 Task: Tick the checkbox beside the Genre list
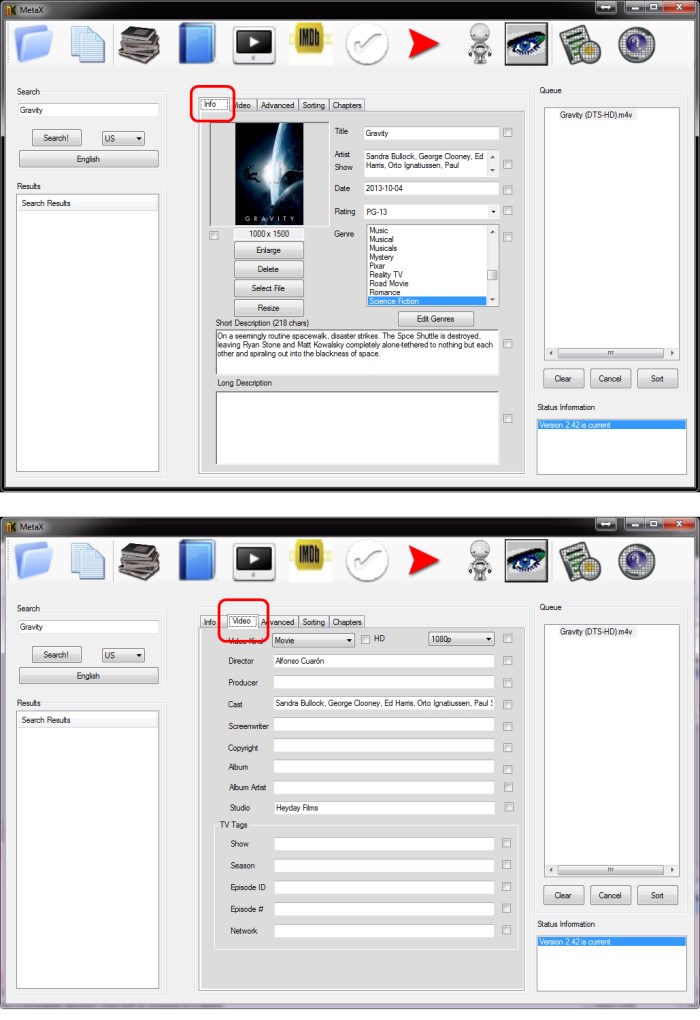(x=507, y=237)
